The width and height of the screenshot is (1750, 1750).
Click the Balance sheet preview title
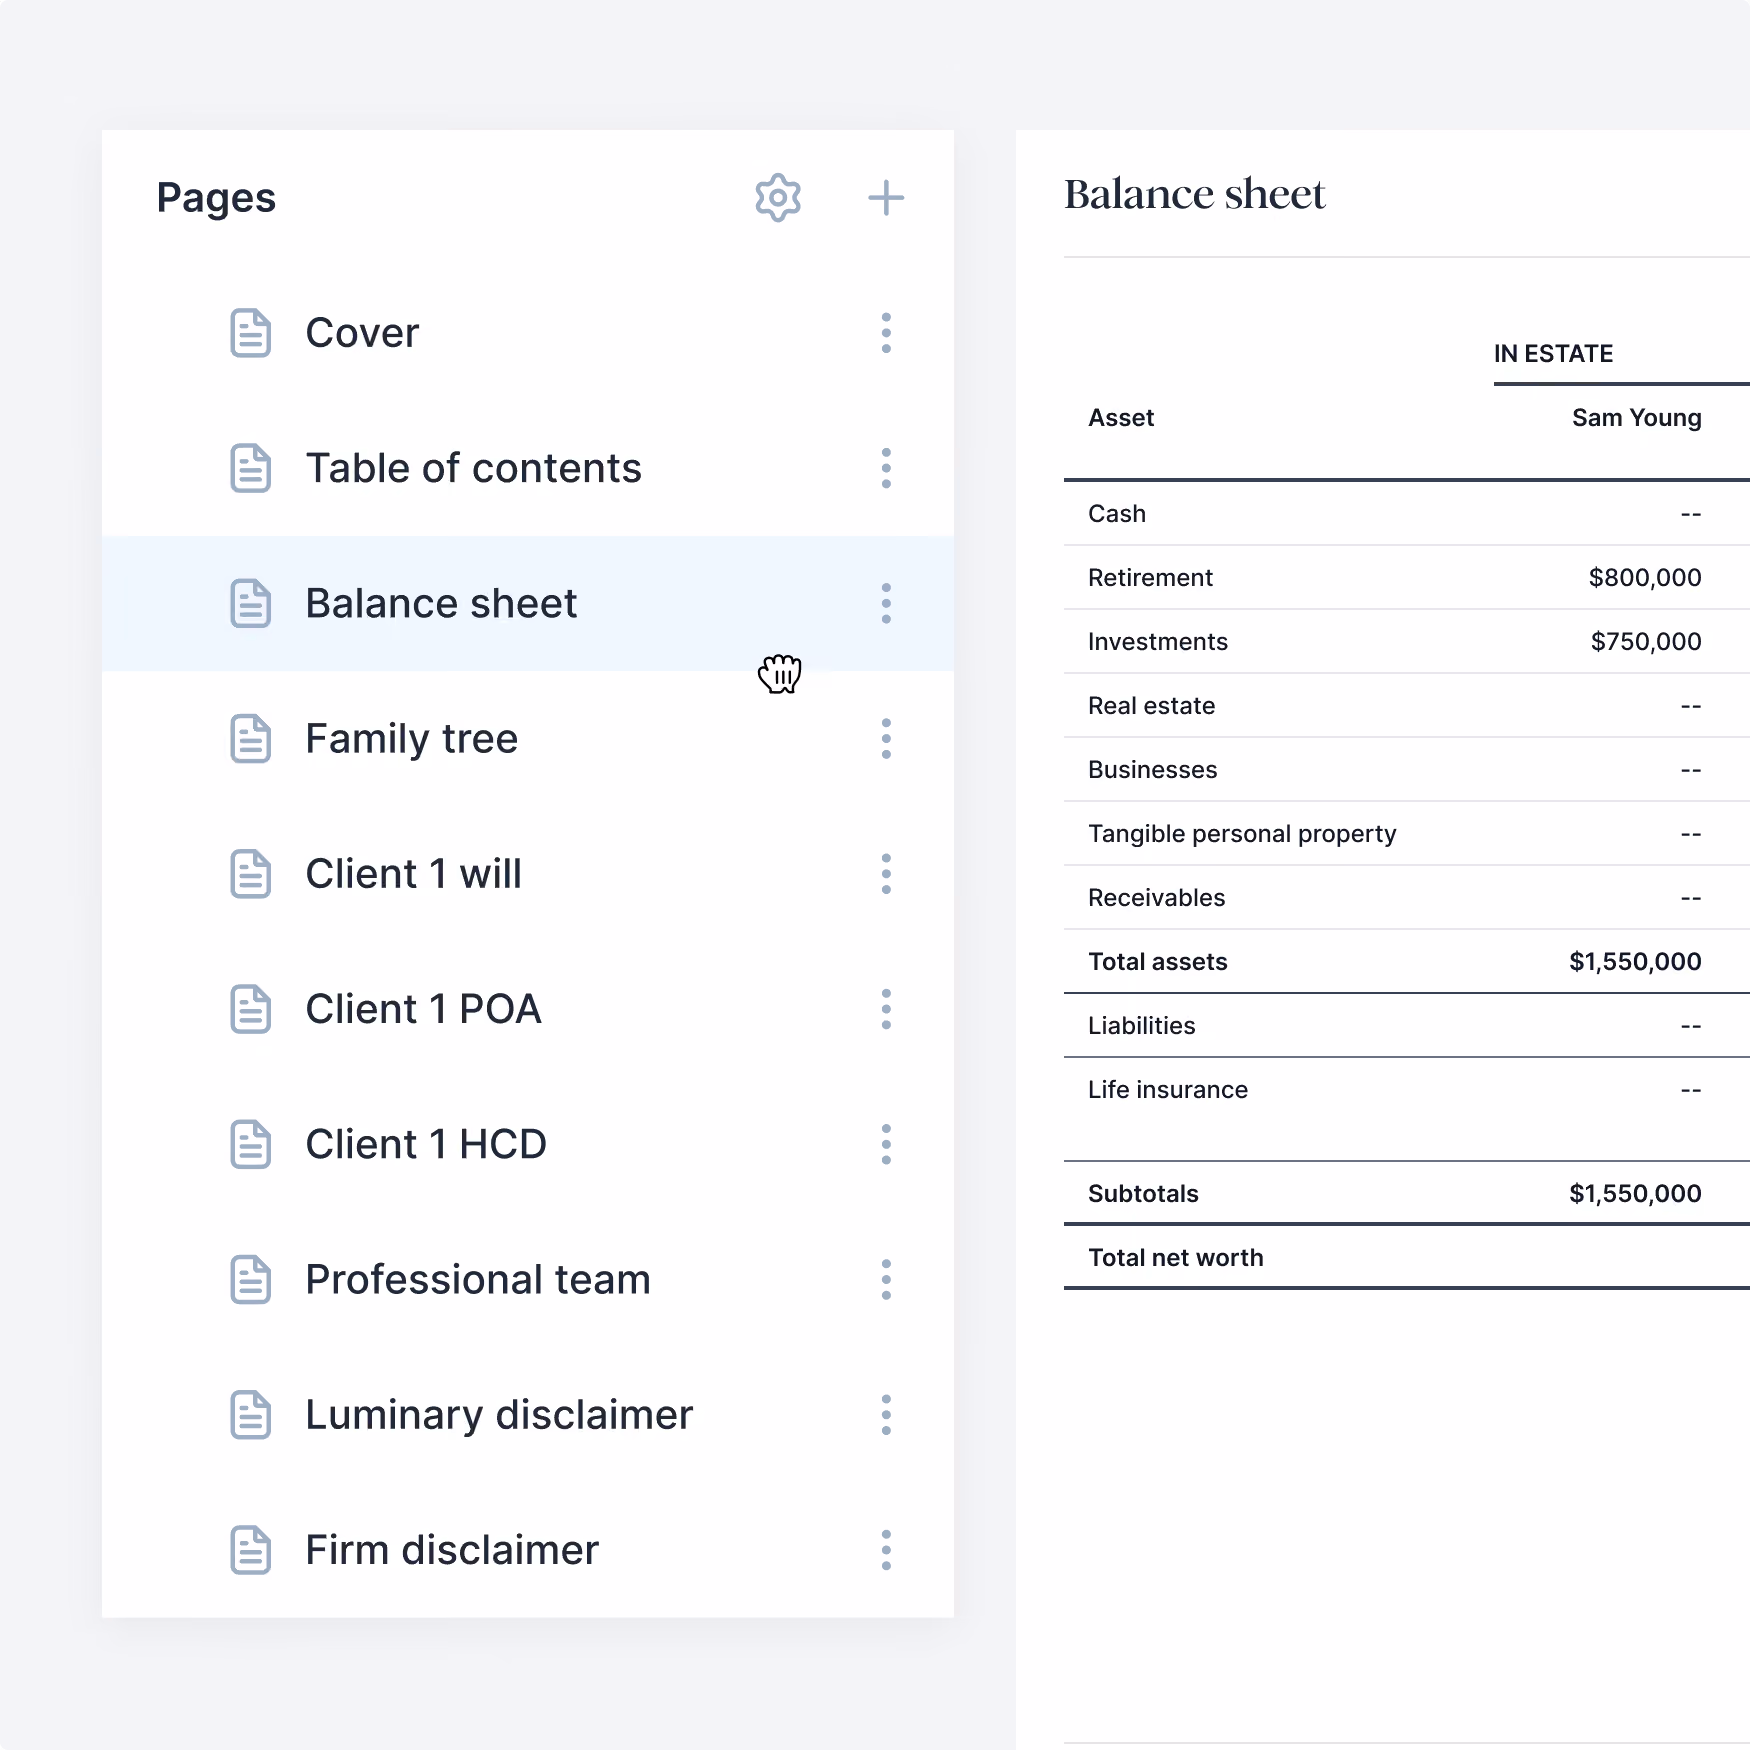[x=1195, y=194]
